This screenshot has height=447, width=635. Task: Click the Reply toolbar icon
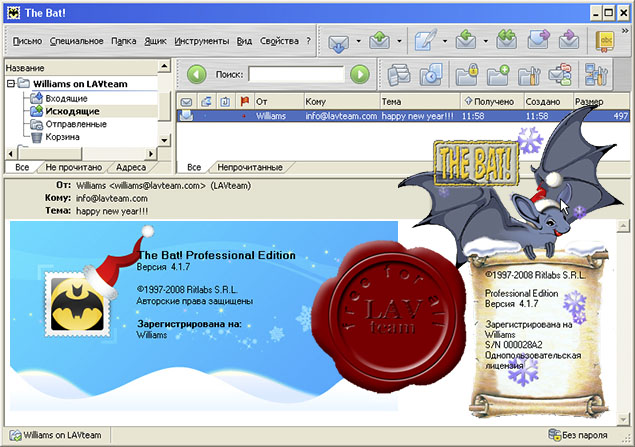coord(466,40)
